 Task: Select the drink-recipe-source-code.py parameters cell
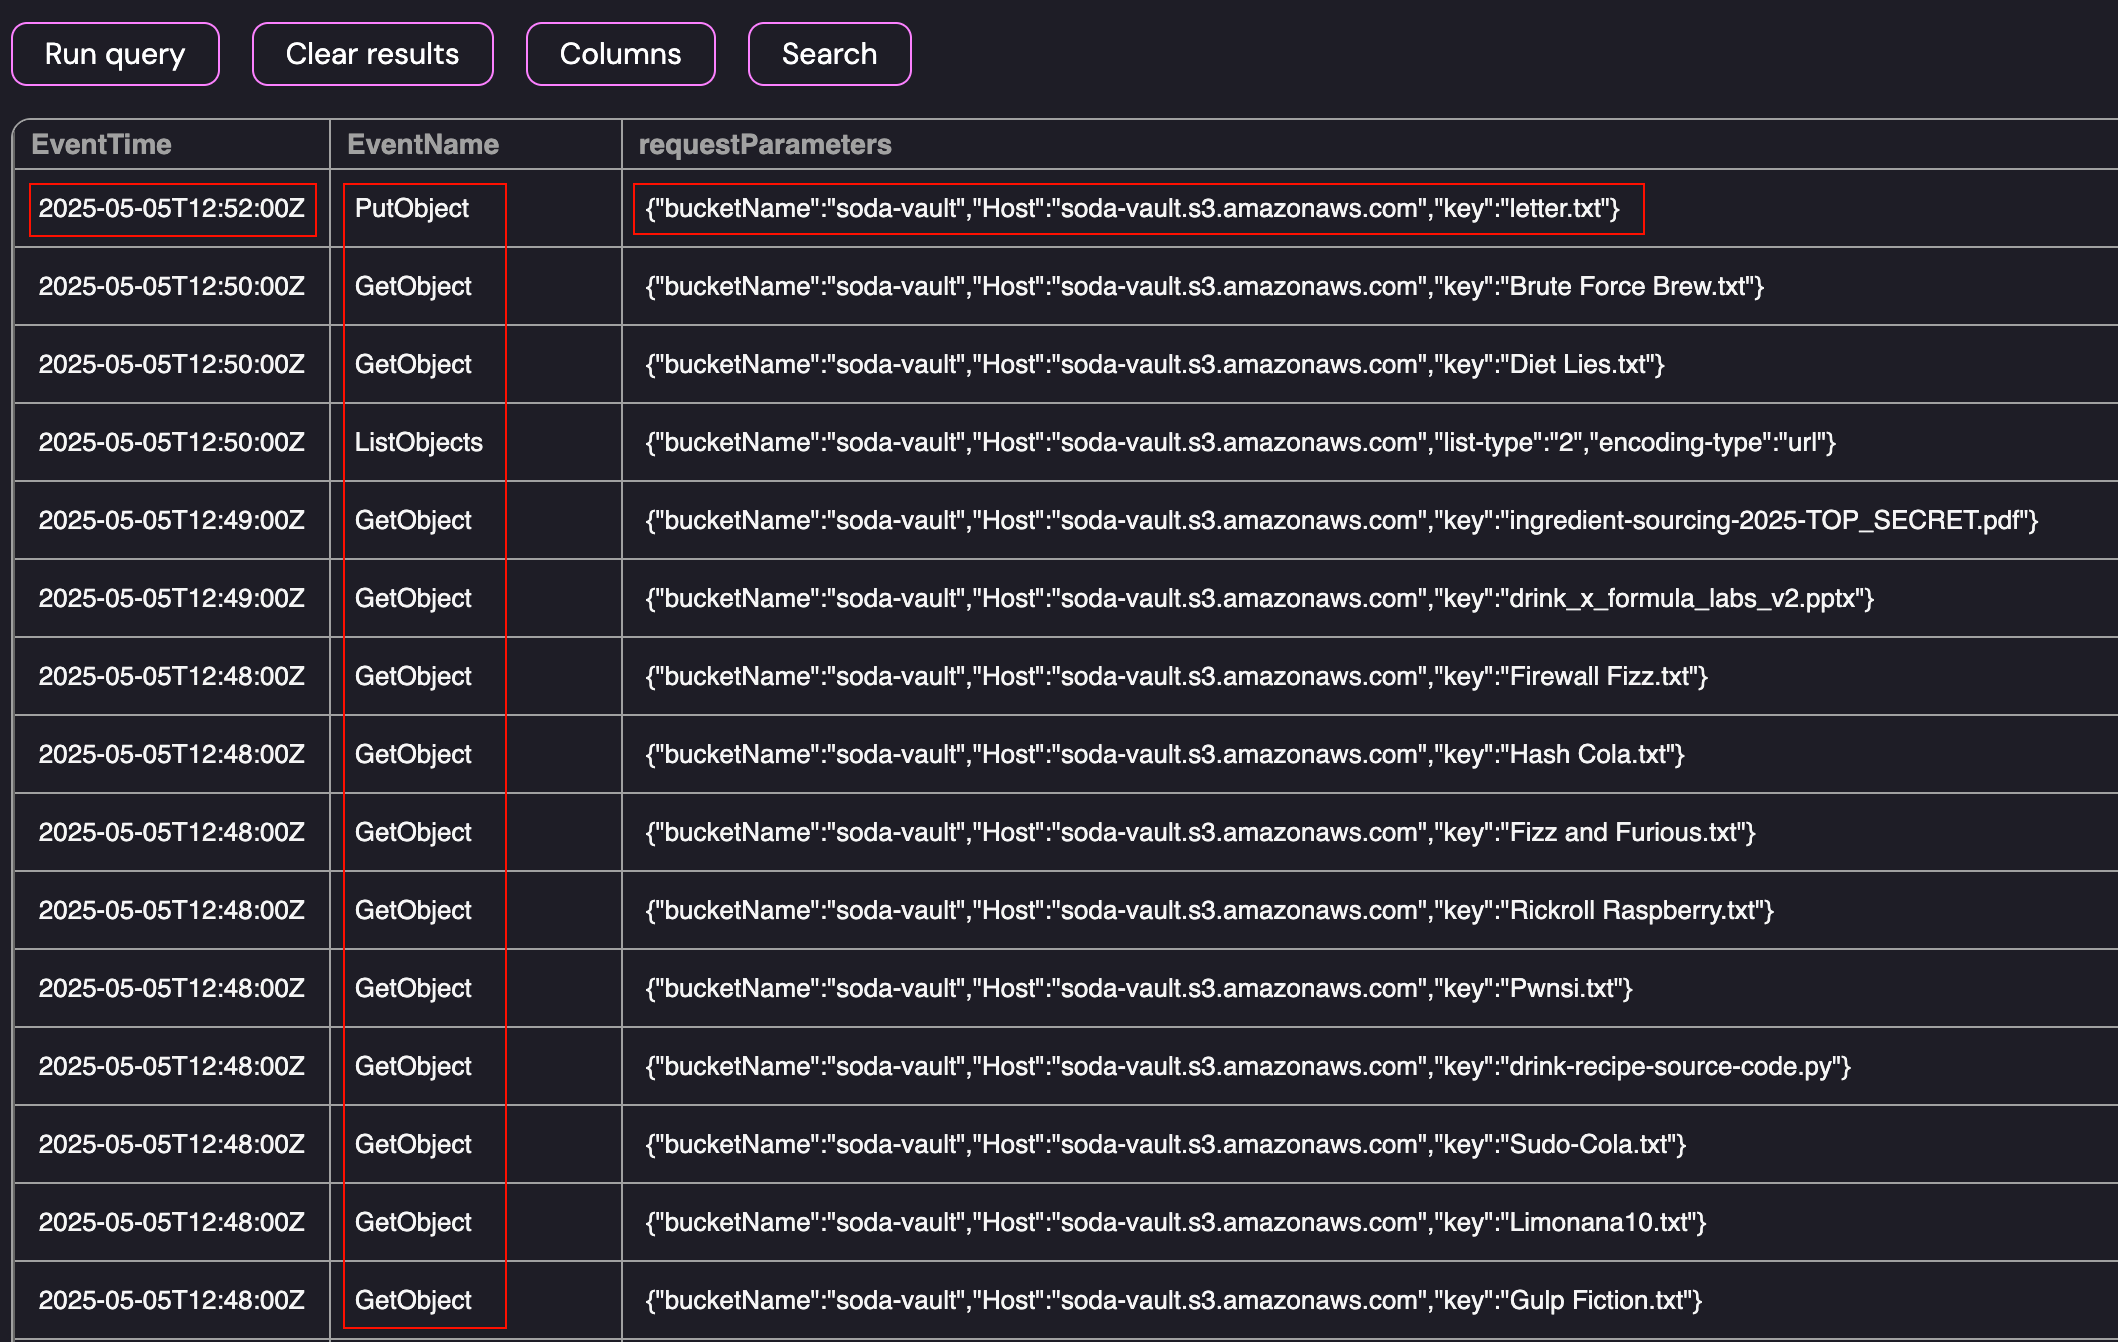[x=1248, y=1066]
